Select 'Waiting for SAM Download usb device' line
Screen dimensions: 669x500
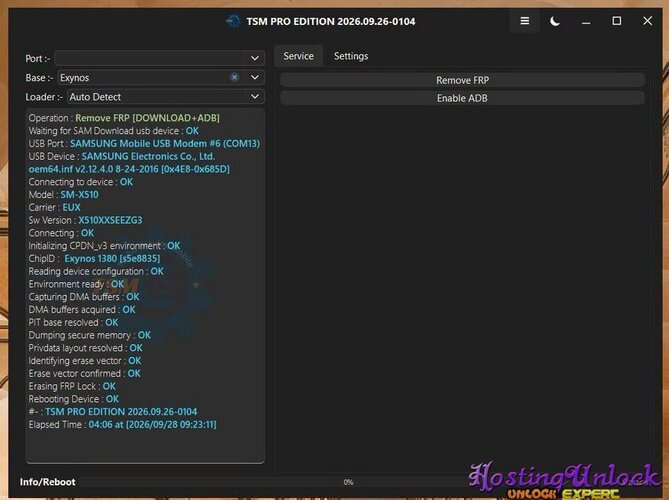click(113, 131)
